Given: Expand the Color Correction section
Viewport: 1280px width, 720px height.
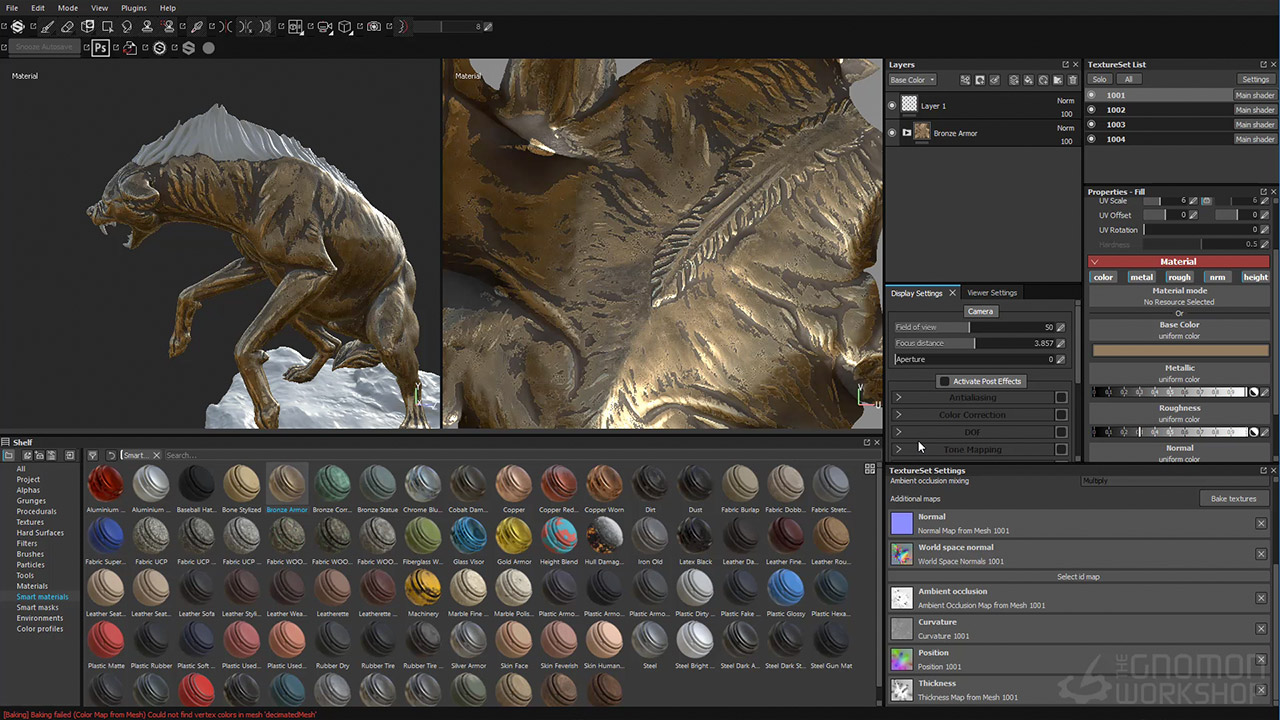Looking at the screenshot, I should pos(898,415).
